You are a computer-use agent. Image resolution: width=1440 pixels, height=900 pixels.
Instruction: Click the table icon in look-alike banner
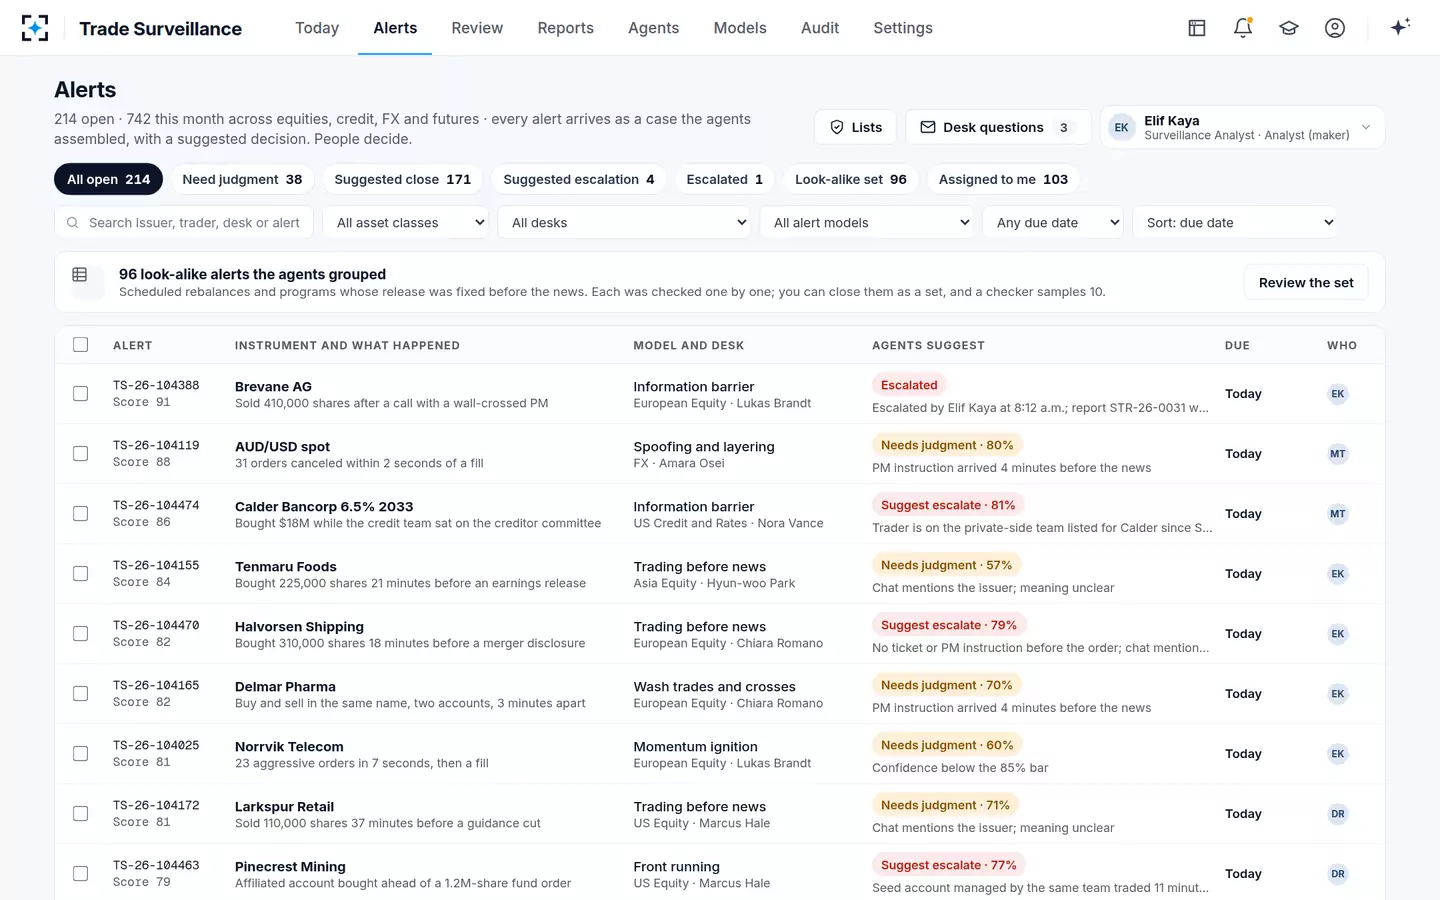(x=80, y=275)
